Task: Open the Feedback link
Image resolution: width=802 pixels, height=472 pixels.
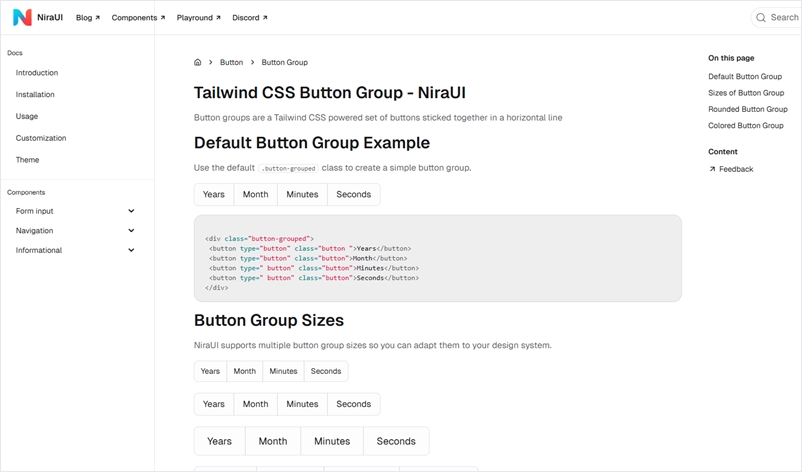Action: (x=735, y=169)
